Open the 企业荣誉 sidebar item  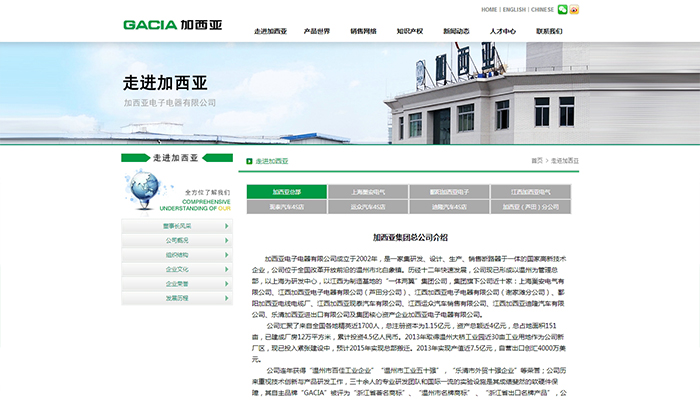click(177, 283)
